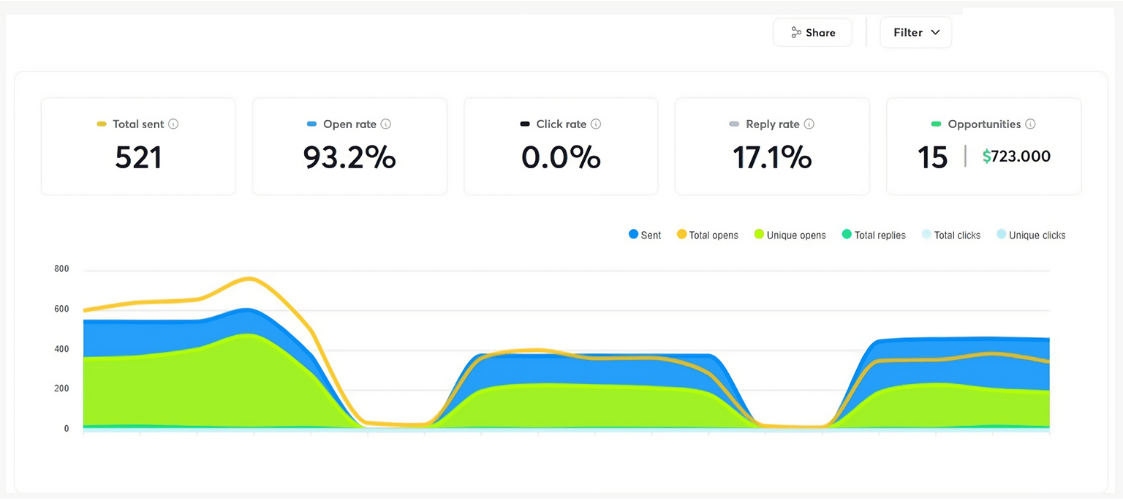Click the Opportunities info icon
Viewport: 1123px width, 500px height.
(1030, 124)
